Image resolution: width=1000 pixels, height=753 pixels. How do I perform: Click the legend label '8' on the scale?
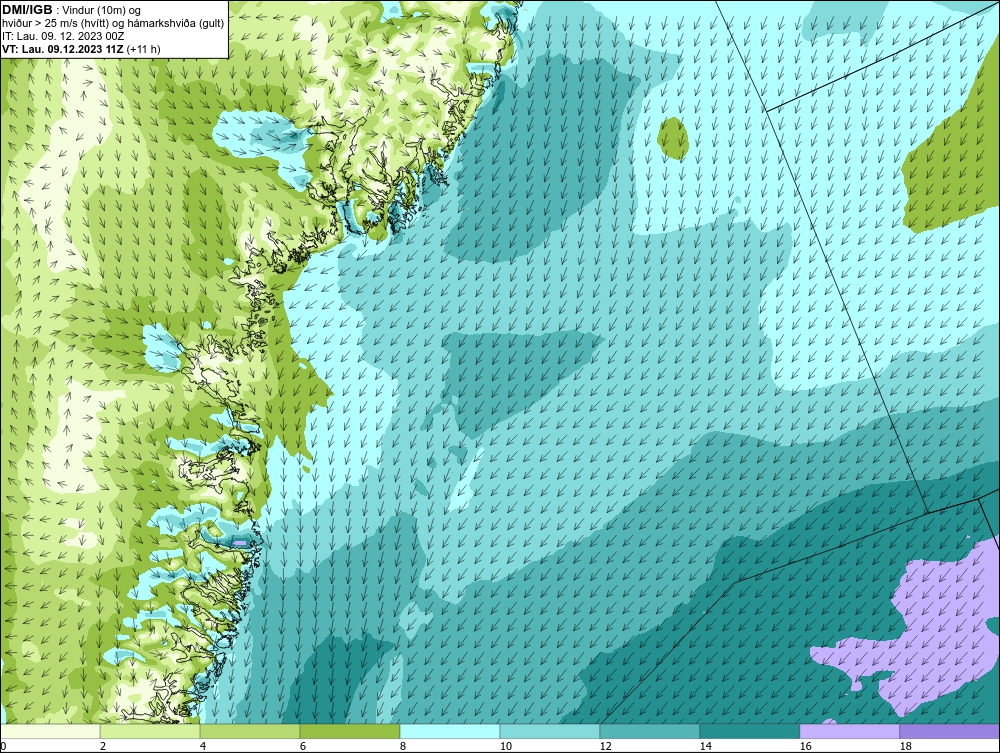tap(402, 746)
